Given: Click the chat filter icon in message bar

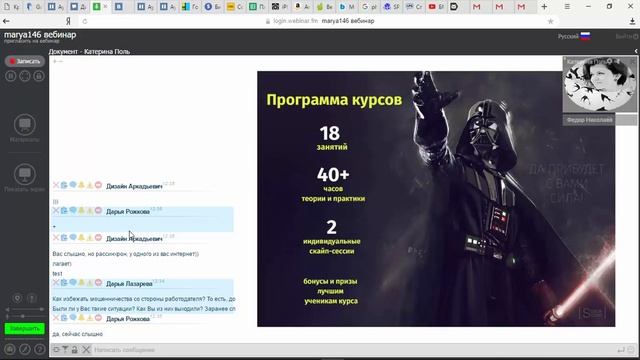Looking at the screenshot, I should coord(65,350).
